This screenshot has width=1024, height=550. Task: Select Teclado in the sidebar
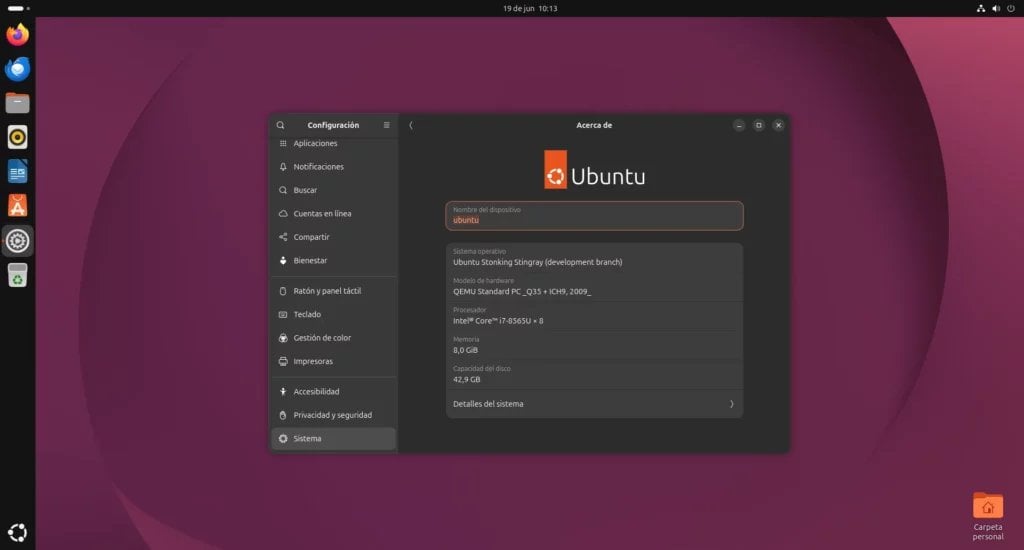333,314
